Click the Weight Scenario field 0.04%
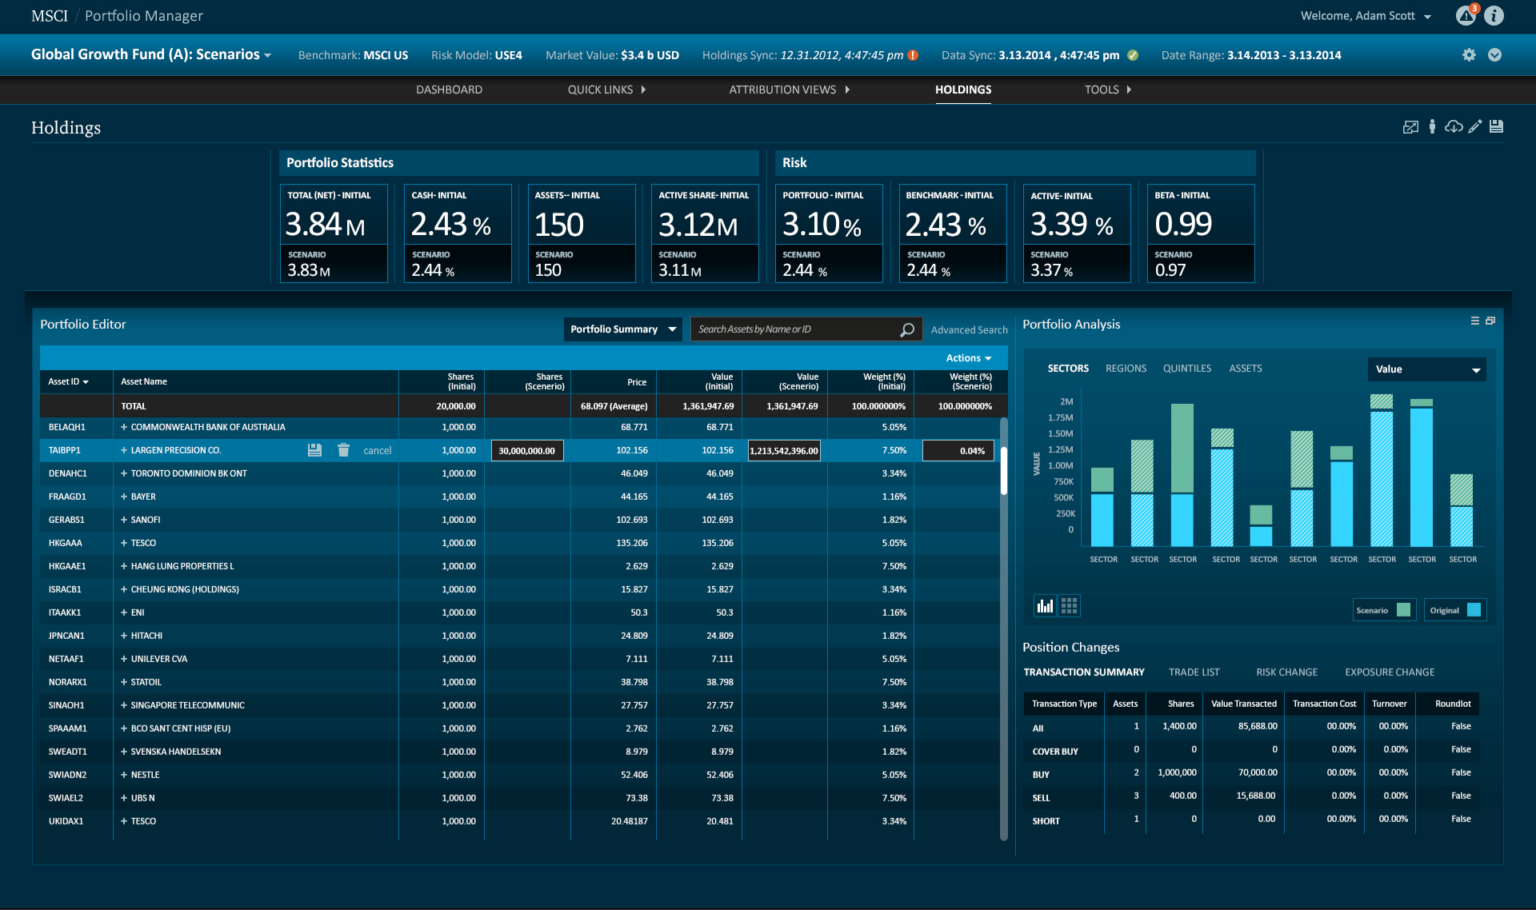Image resolution: width=1536 pixels, height=910 pixels. 958,451
